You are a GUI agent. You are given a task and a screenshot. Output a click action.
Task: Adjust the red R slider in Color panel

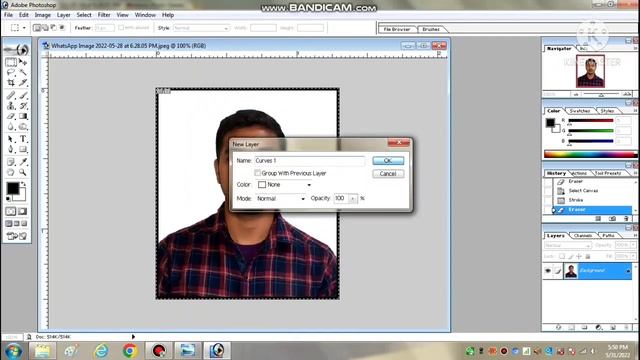(591, 121)
